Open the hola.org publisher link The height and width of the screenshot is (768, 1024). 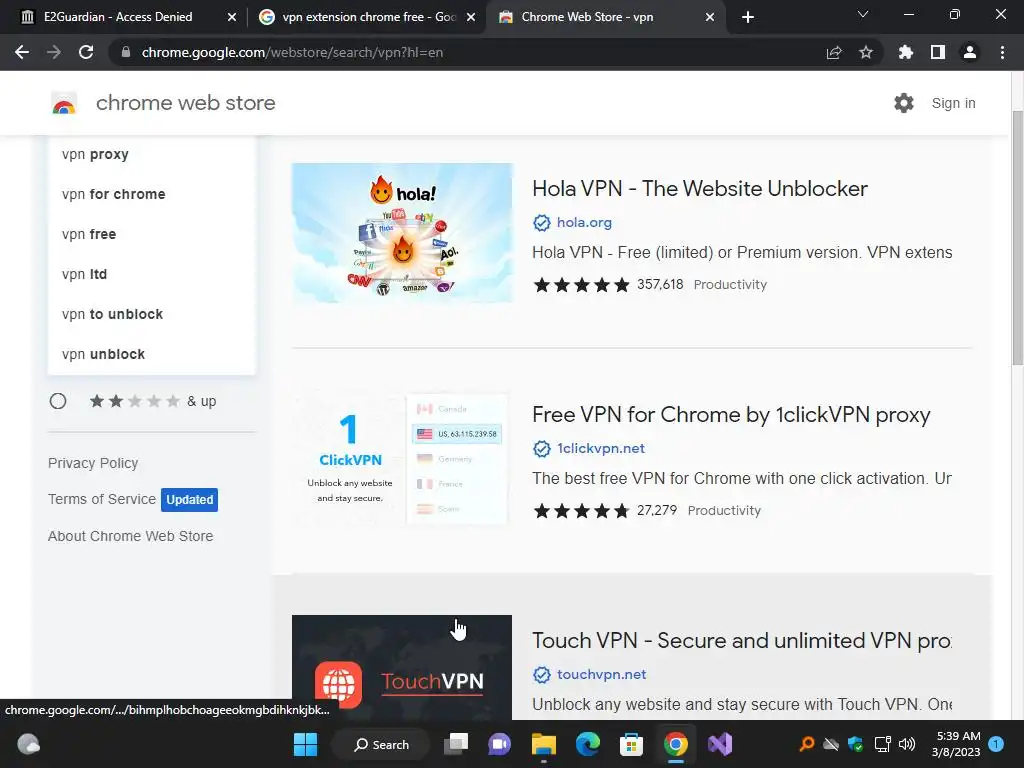click(x=584, y=223)
